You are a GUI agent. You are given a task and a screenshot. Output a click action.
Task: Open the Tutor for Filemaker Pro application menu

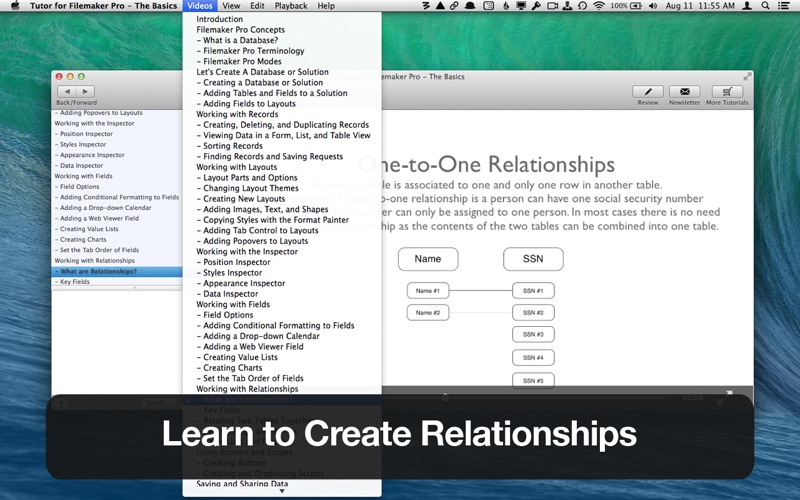(x=104, y=6)
